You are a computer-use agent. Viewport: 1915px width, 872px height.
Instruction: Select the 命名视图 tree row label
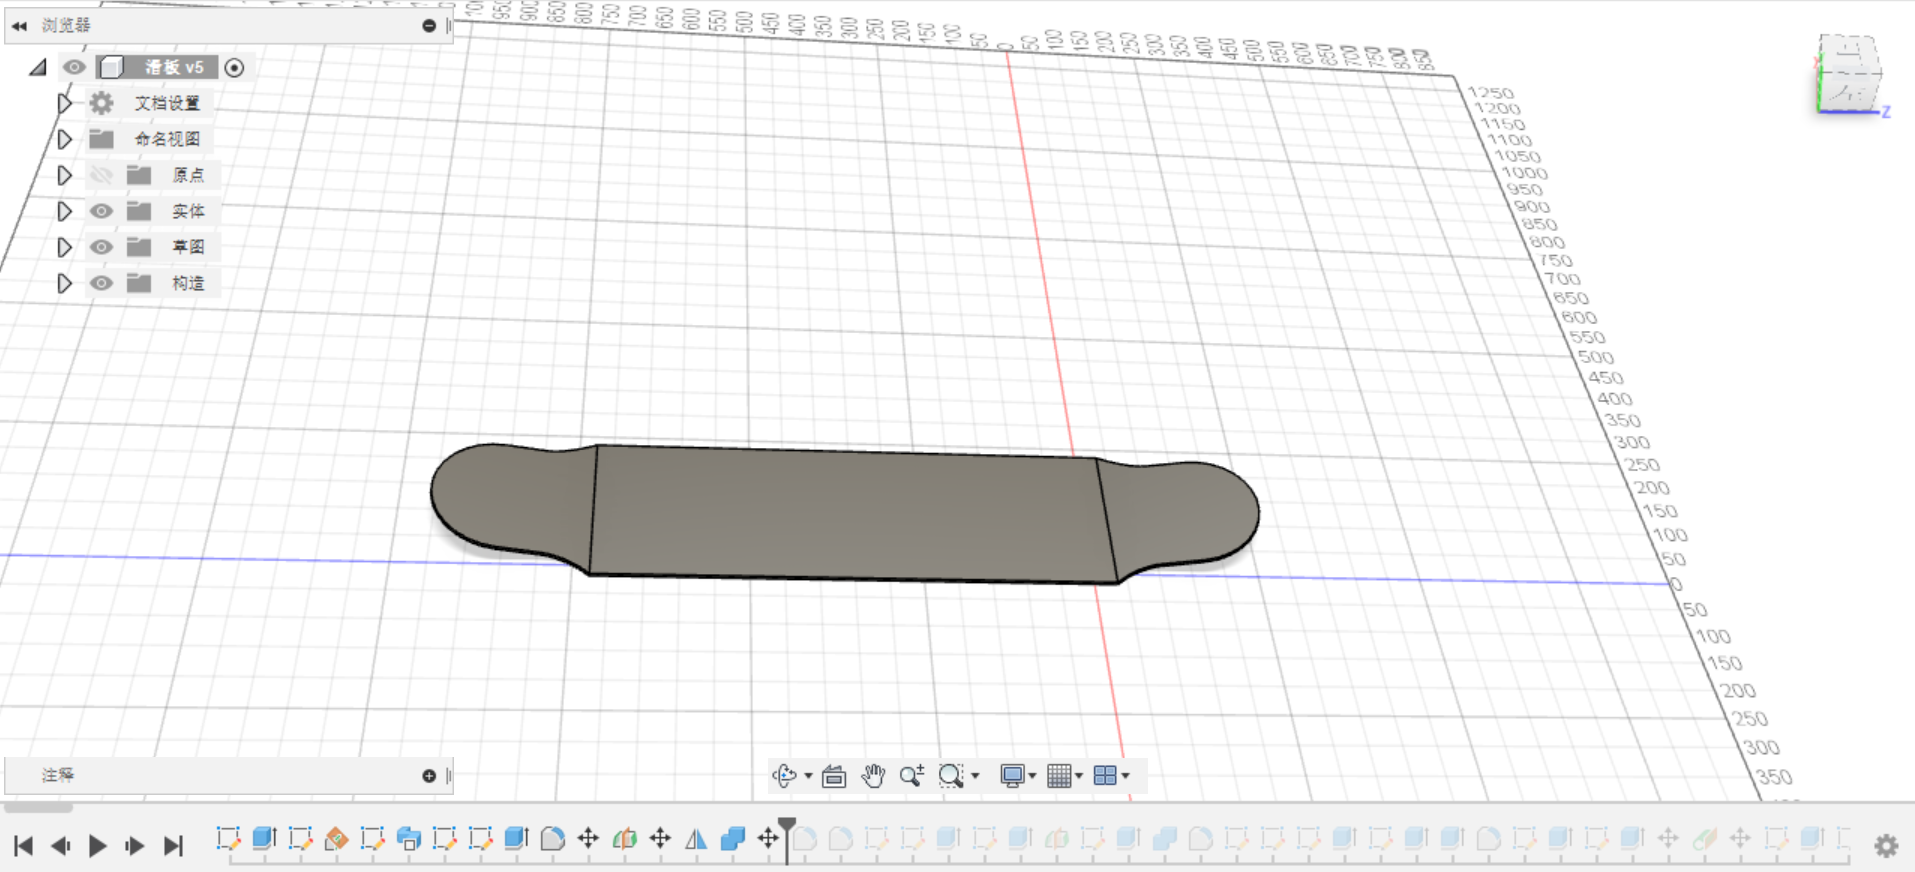tap(167, 139)
